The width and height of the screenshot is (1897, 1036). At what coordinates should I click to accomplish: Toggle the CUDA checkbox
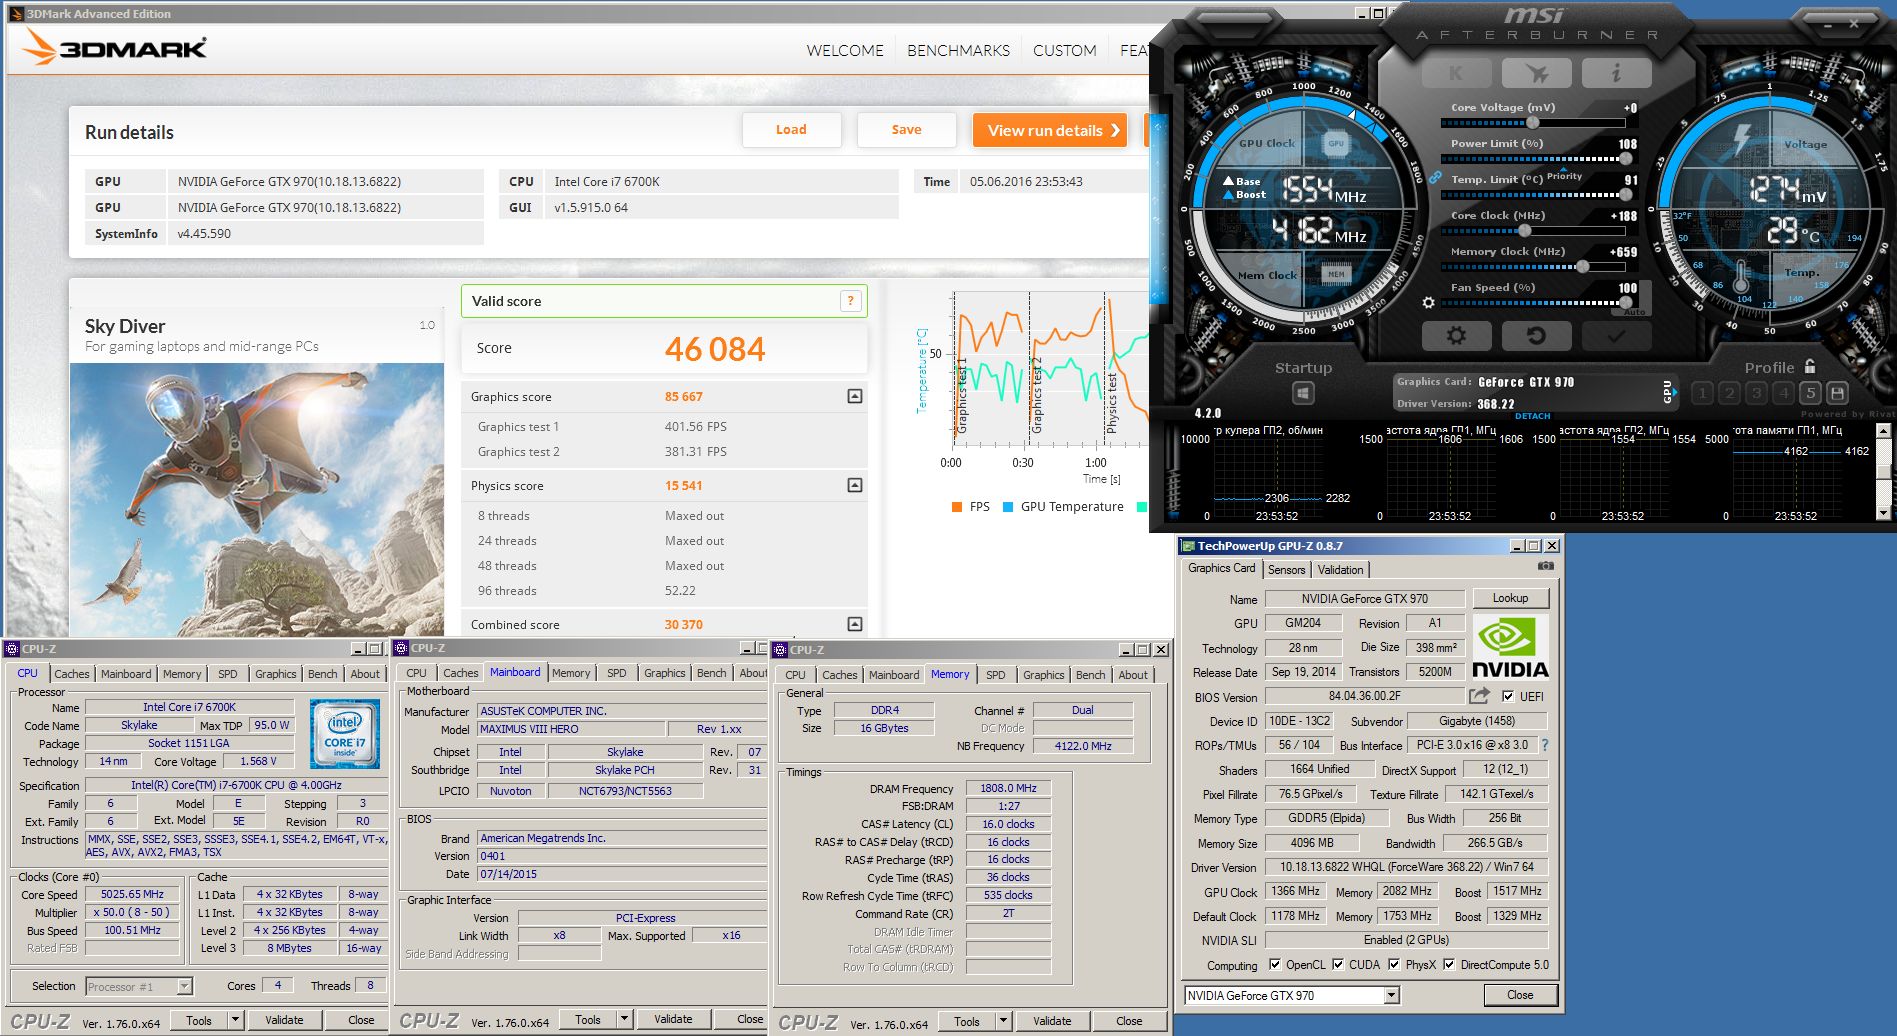click(1338, 965)
